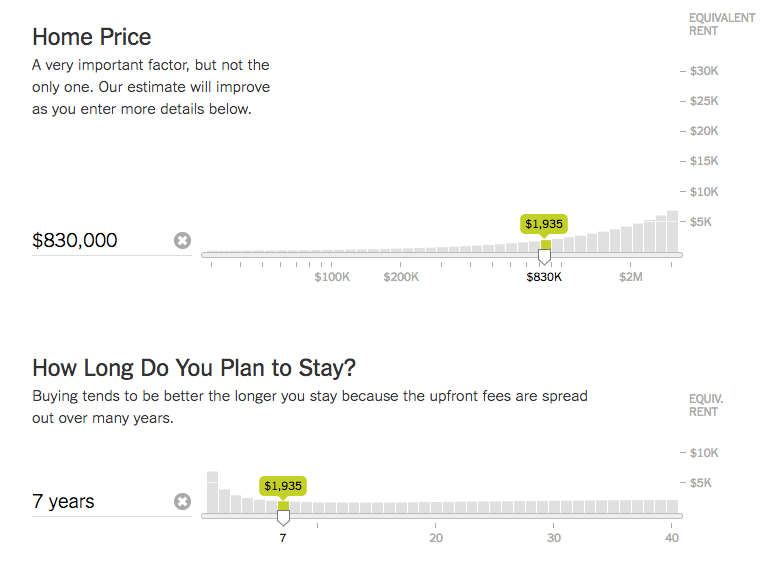Select the 40 year mark on stay slider

point(672,538)
